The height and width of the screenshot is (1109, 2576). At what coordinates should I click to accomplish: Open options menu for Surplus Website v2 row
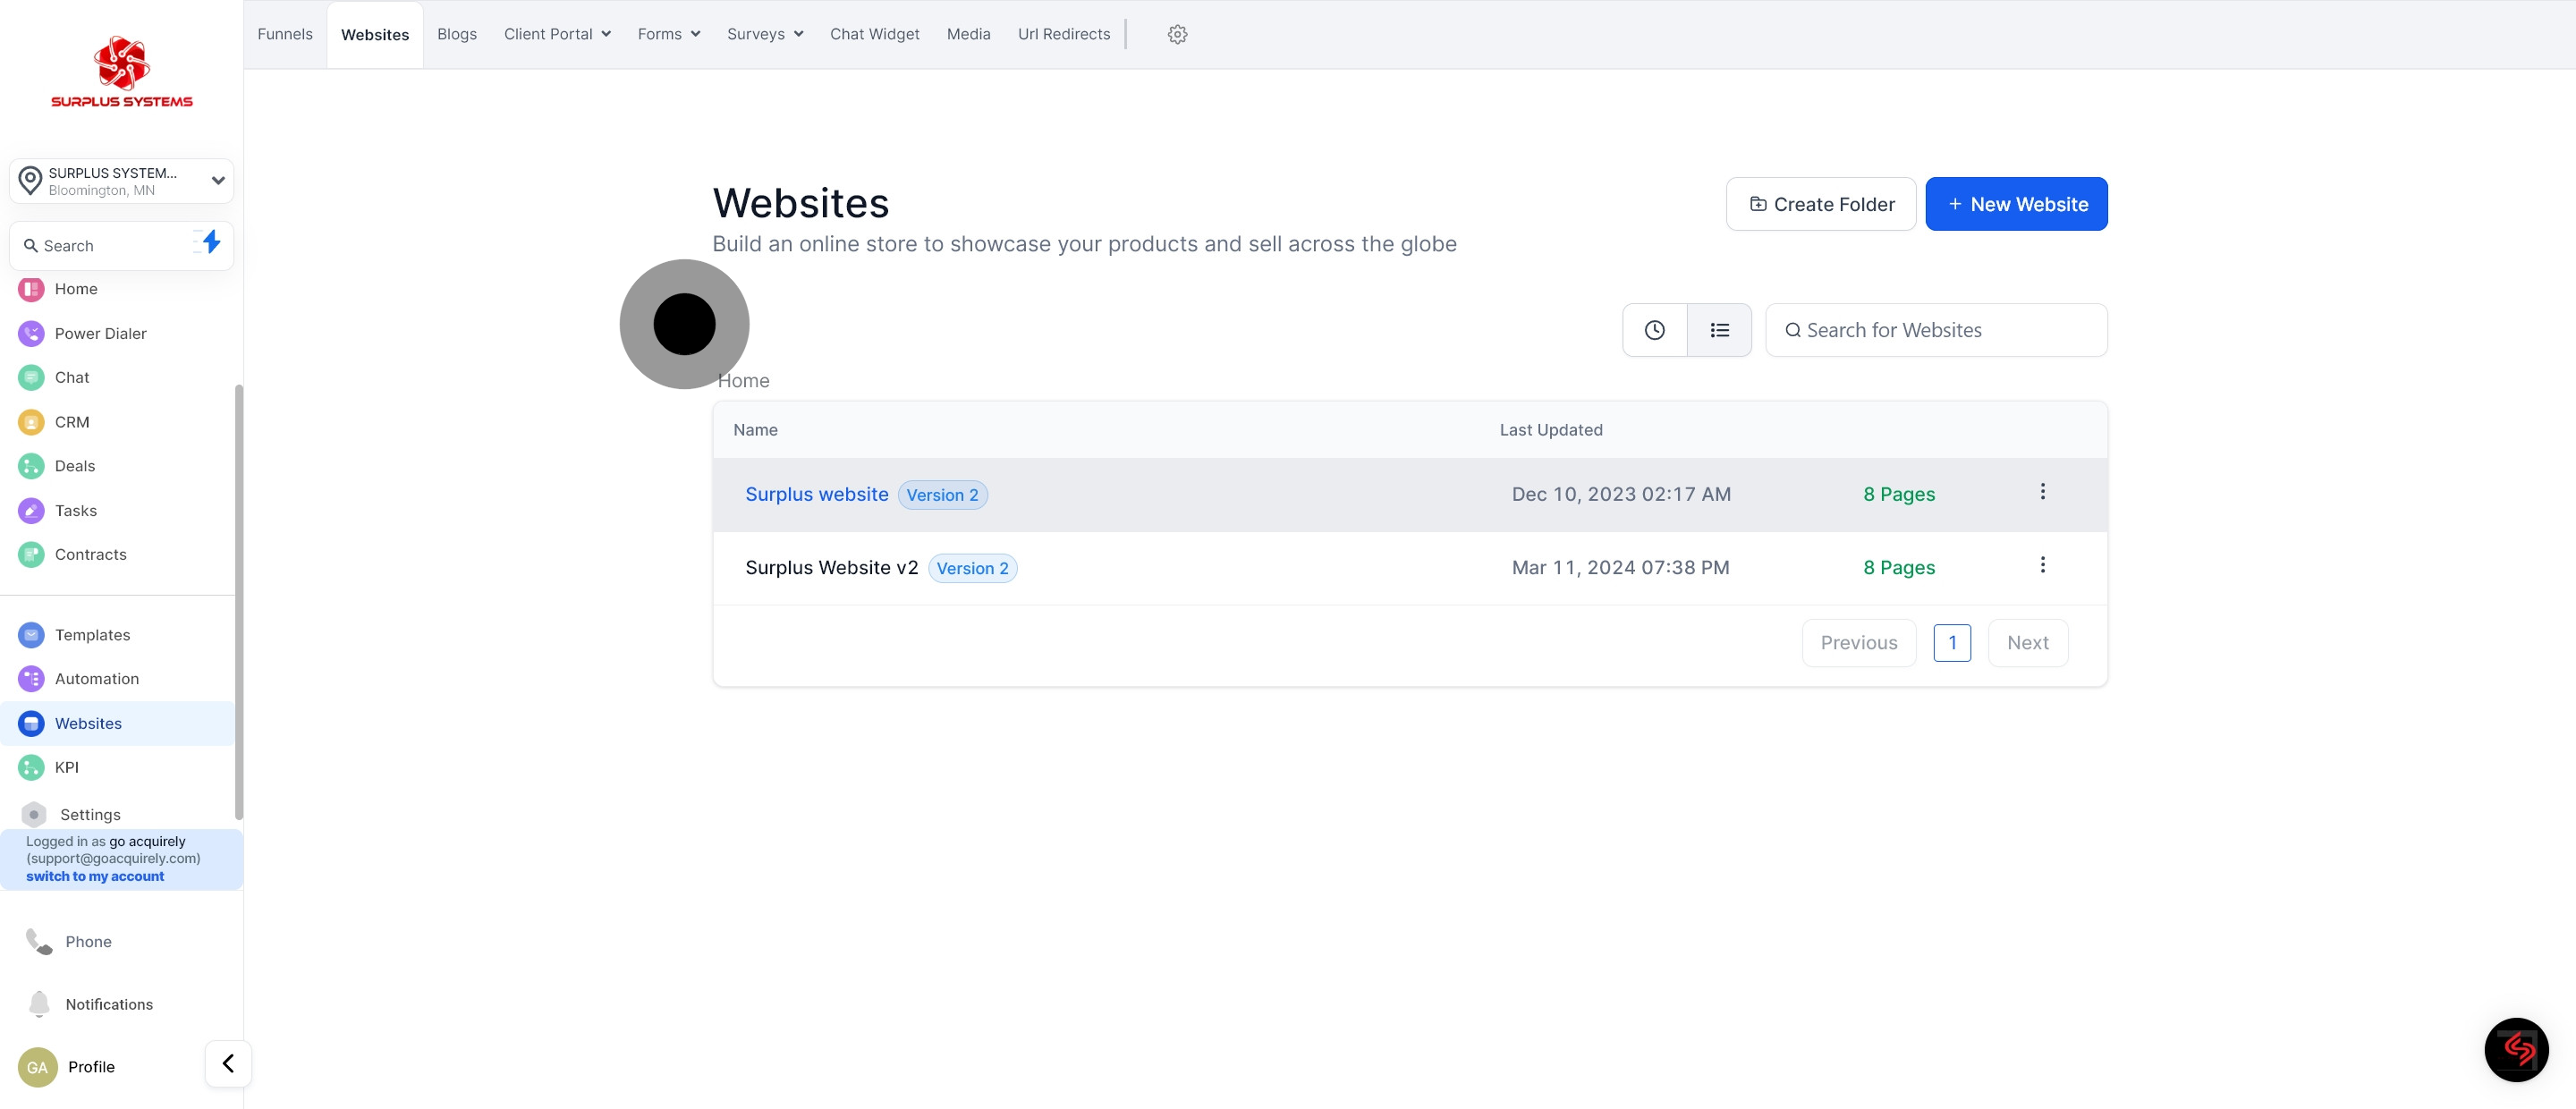[2043, 564]
